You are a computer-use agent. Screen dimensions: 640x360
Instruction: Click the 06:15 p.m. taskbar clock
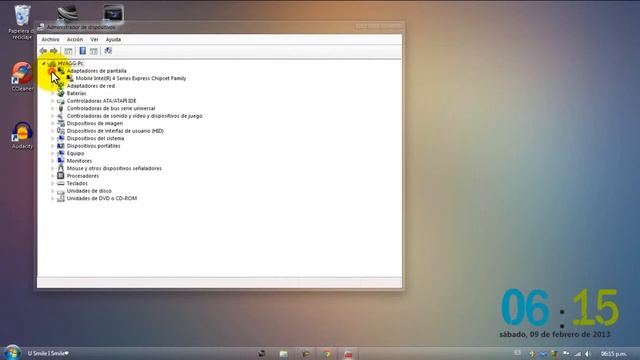click(x=613, y=353)
